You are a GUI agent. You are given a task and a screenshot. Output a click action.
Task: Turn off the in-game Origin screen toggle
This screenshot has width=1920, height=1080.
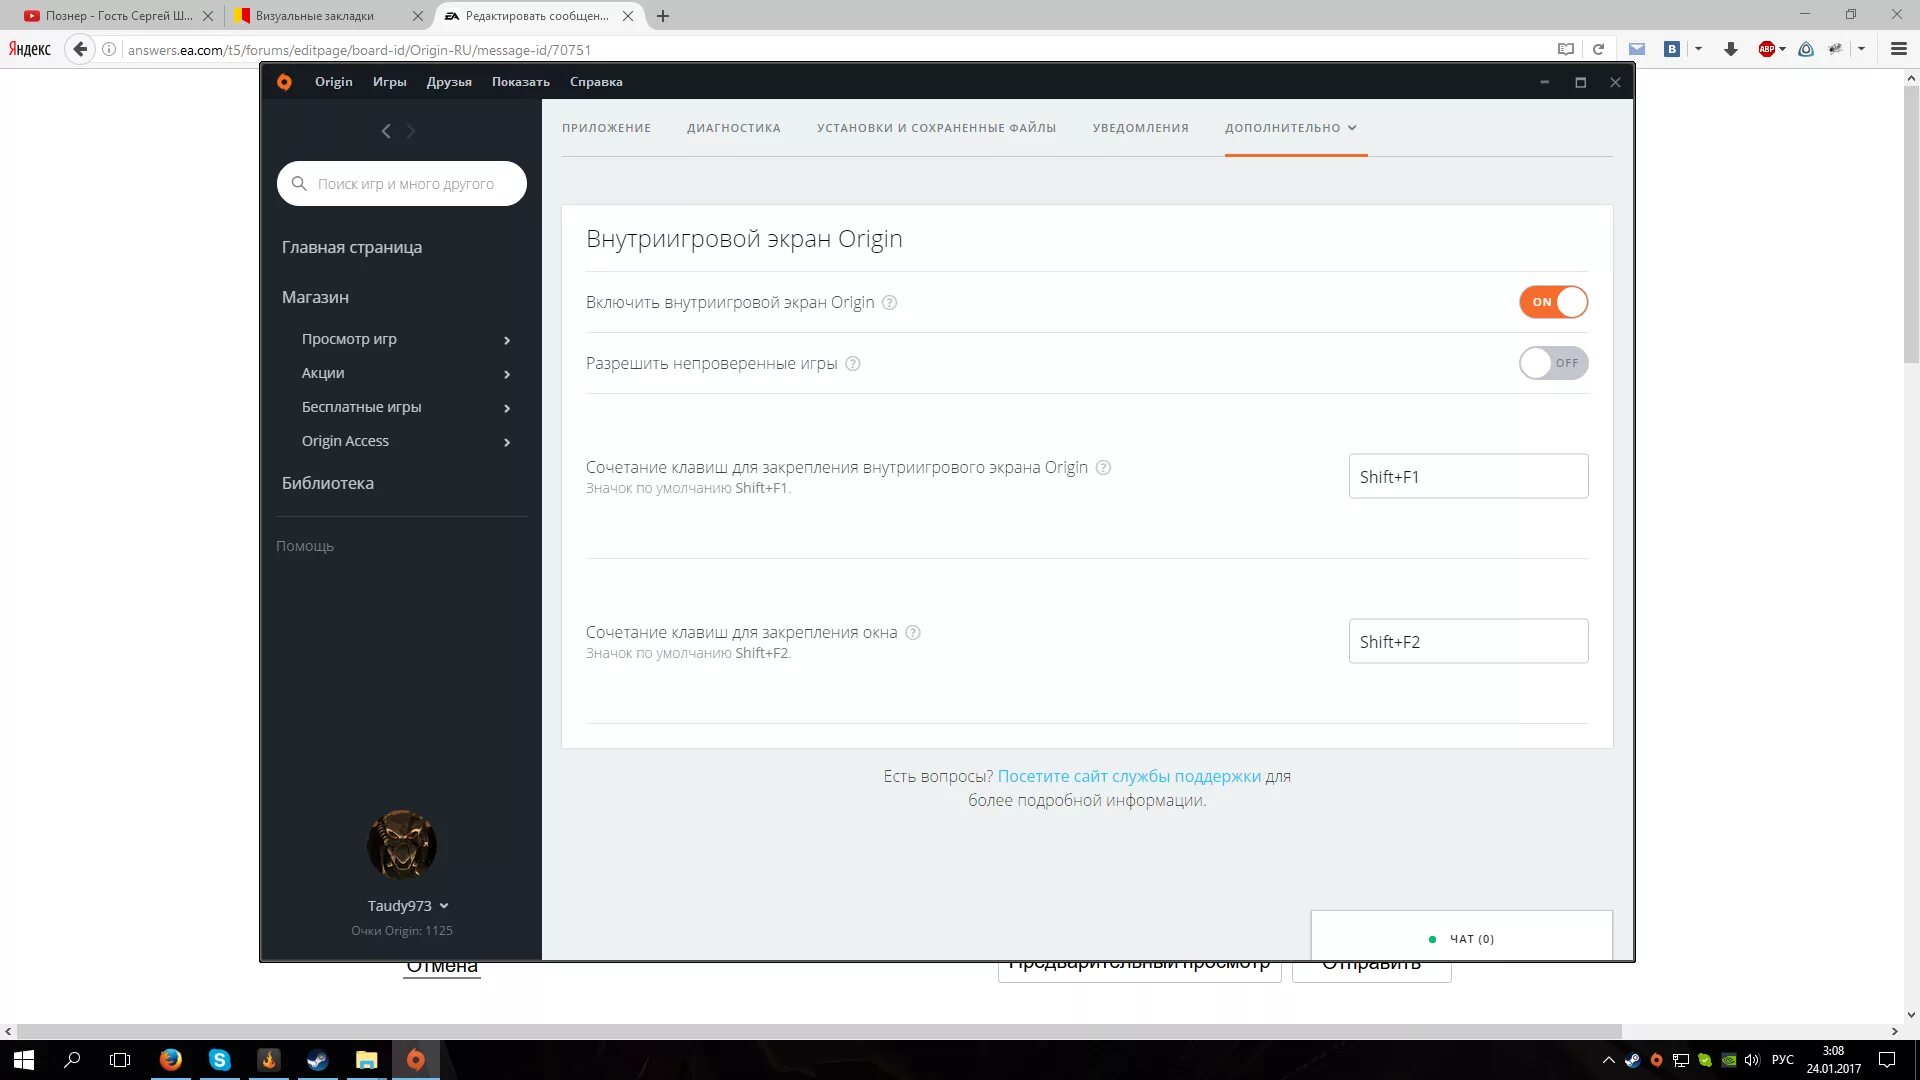pos(1553,302)
